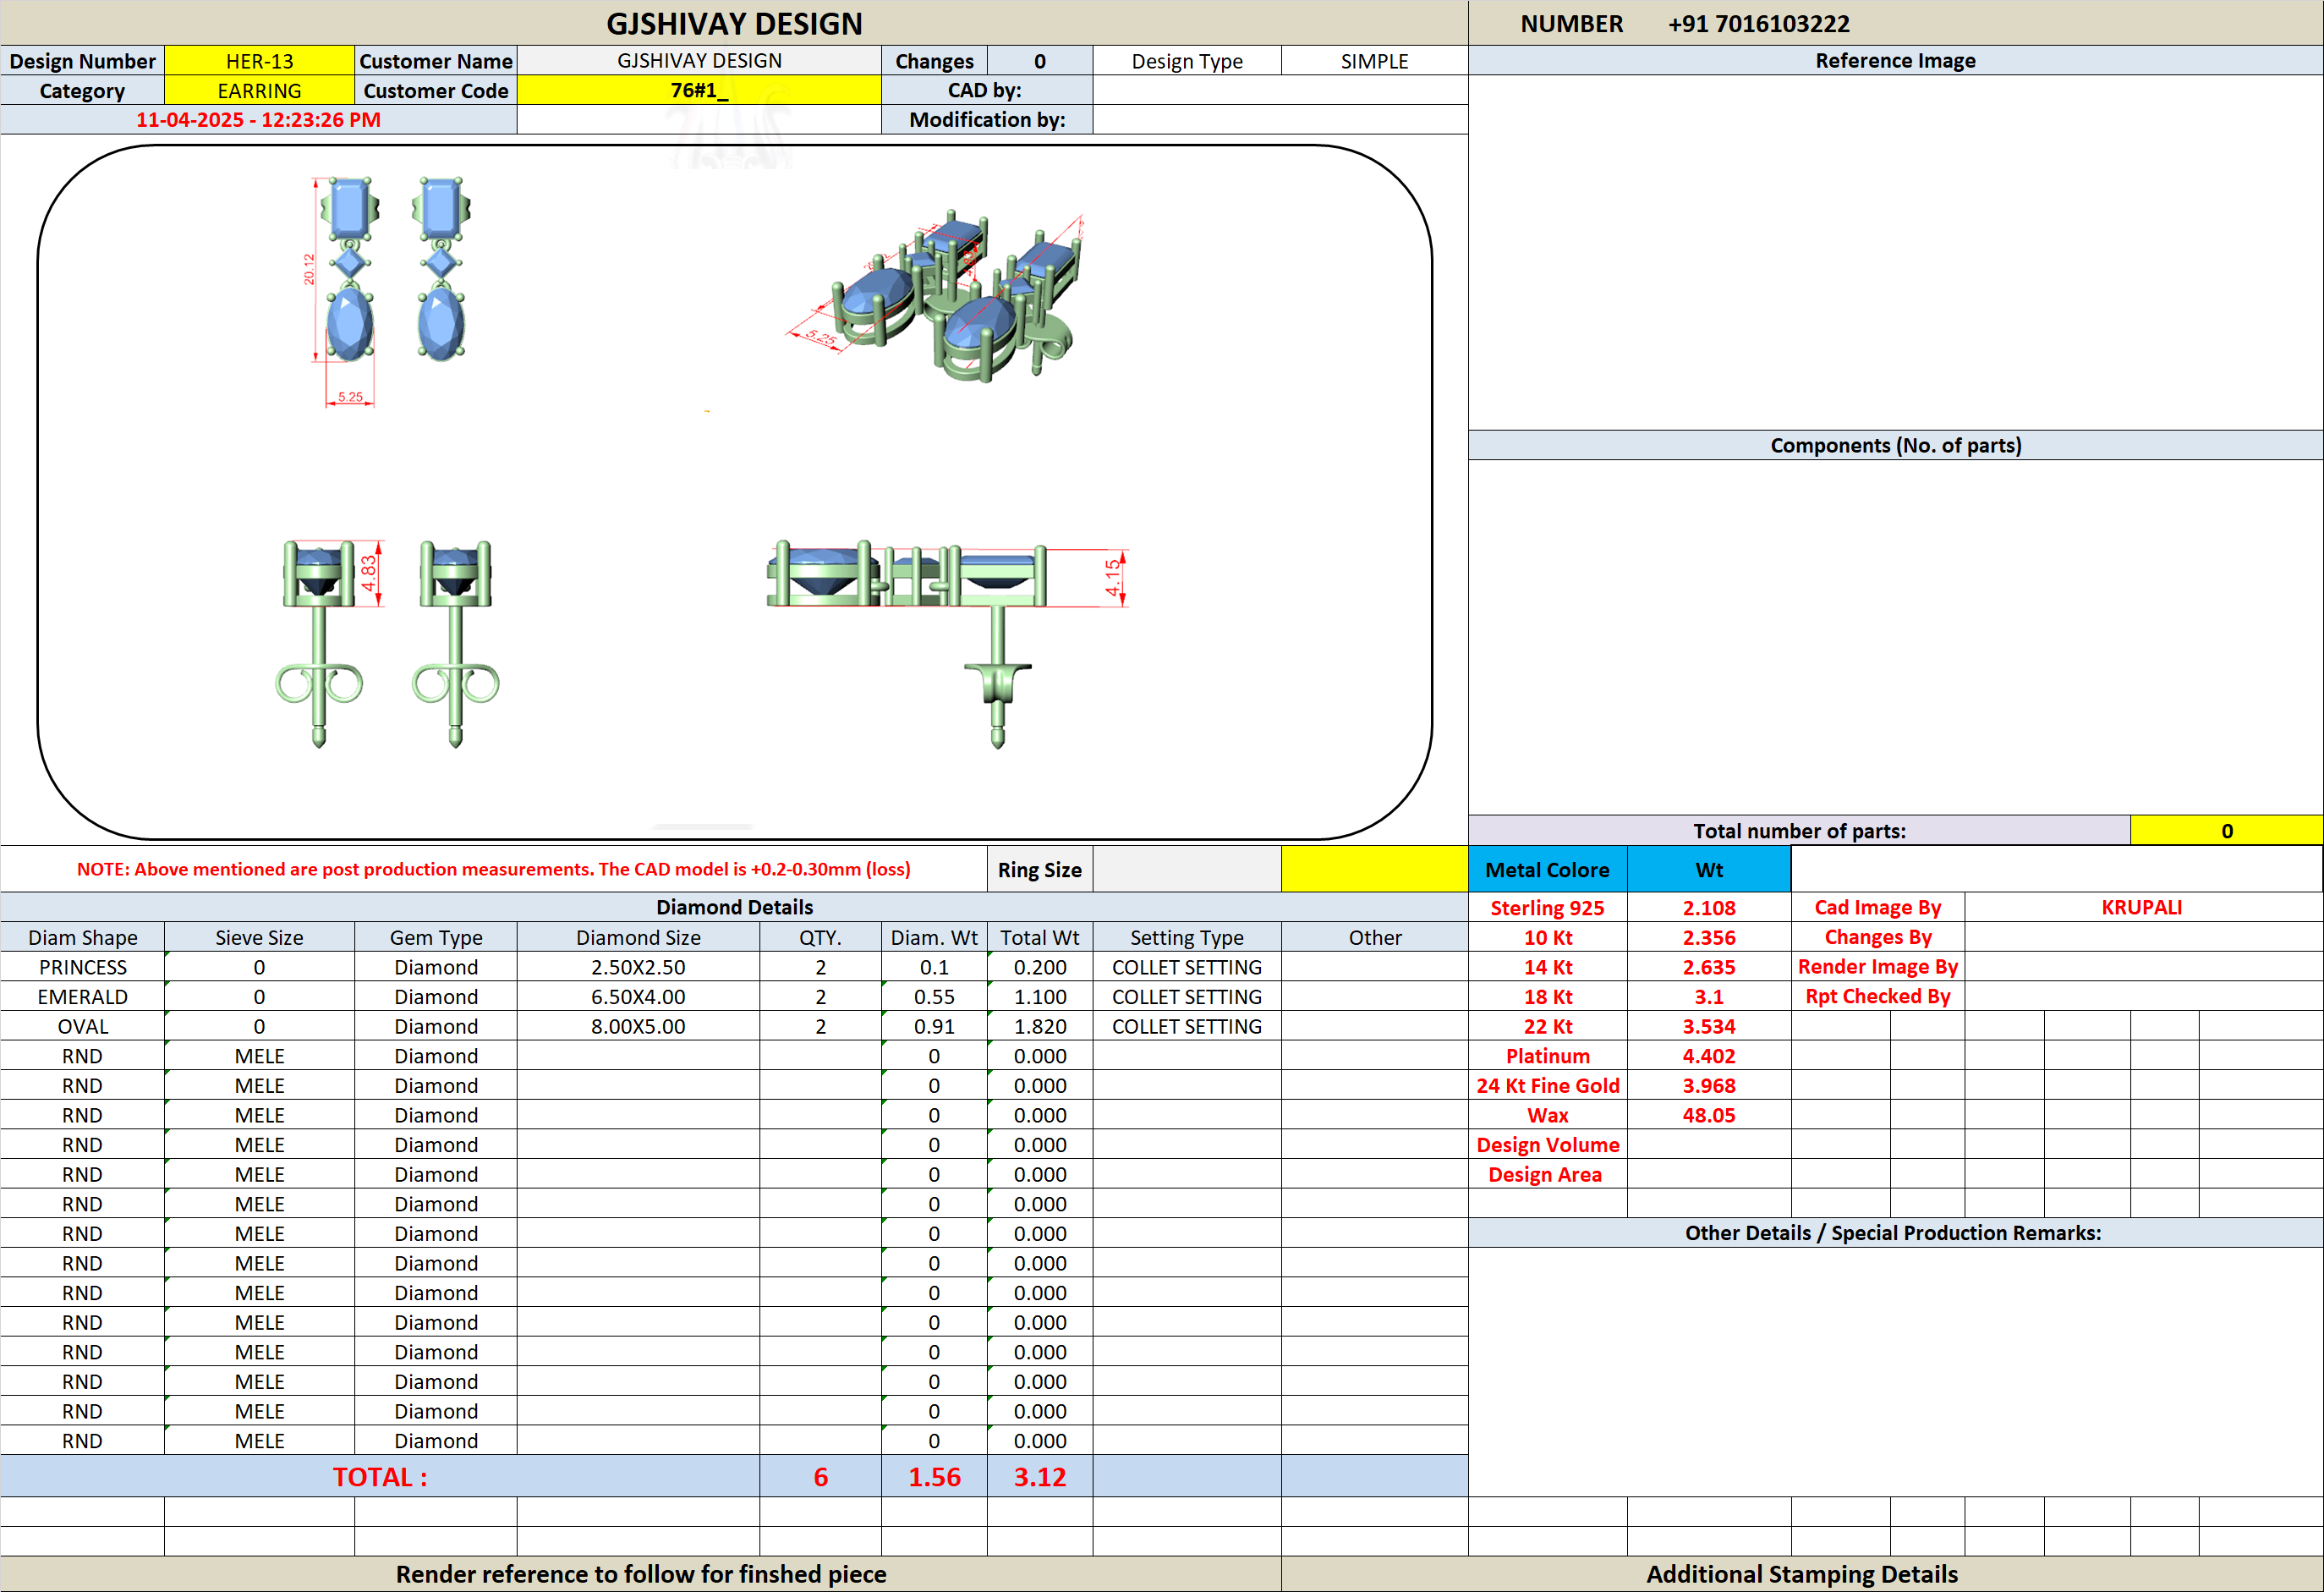Click COLLET SETTING in the PRINCESS row
This screenshot has width=2324, height=1592.
tap(1187, 968)
